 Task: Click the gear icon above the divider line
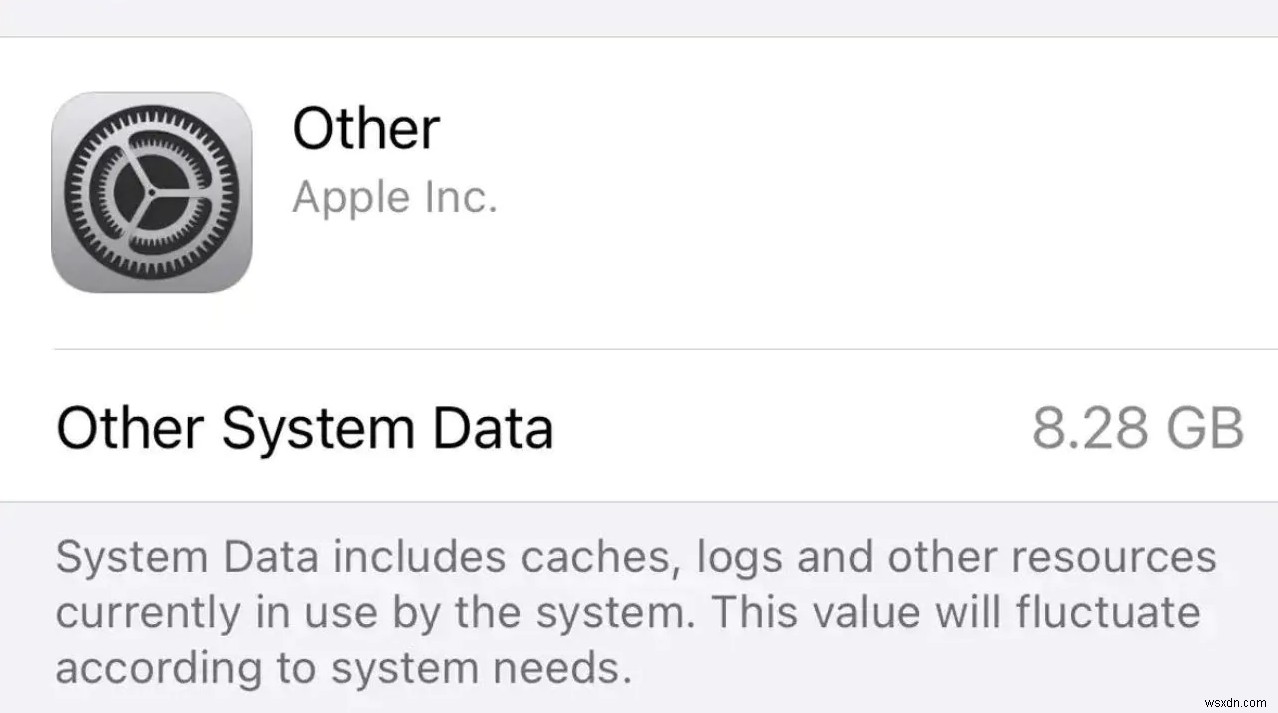click(x=151, y=192)
